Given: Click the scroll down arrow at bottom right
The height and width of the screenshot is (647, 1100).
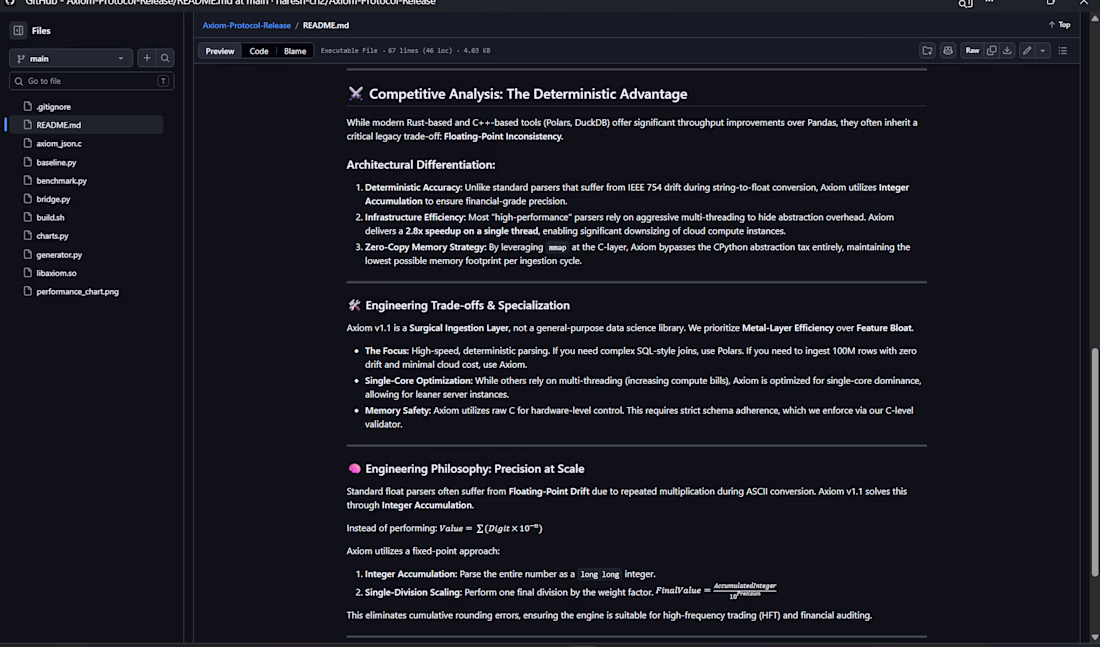Looking at the screenshot, I should 1094,637.
